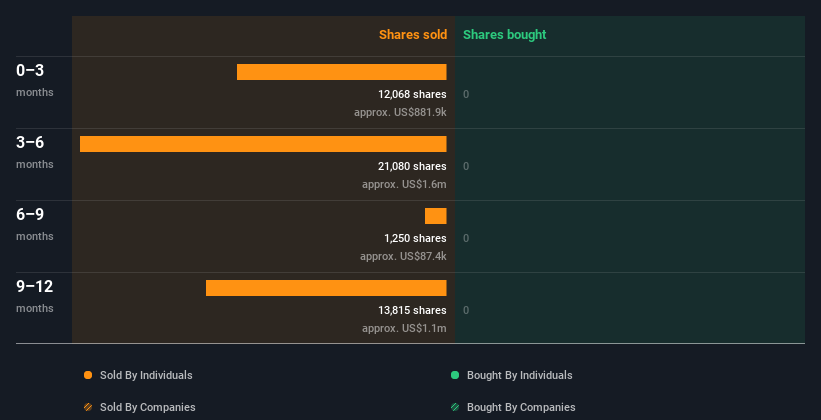Select the 3–6 months row label

click(35, 150)
